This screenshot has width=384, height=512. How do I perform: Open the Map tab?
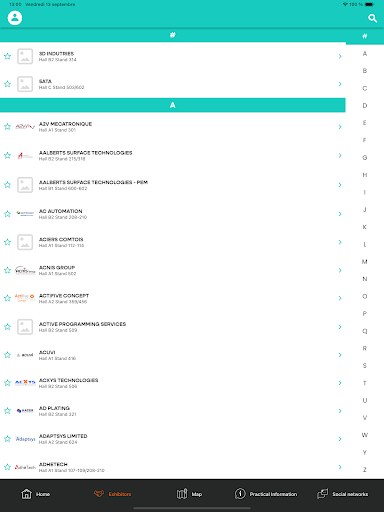click(189, 494)
